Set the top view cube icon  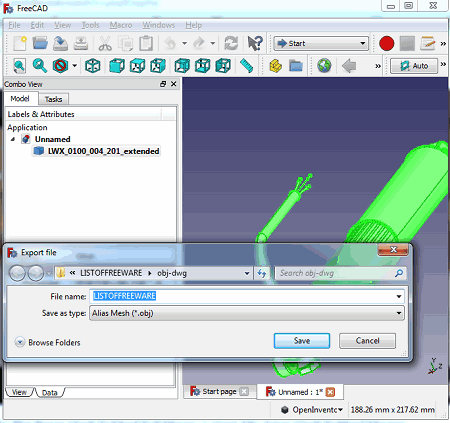(x=137, y=66)
